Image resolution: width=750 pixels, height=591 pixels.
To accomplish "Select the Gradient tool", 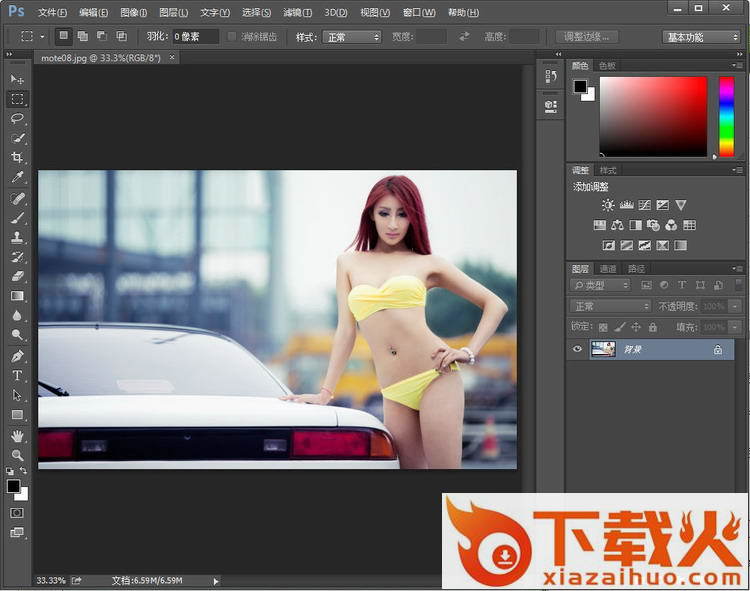I will 17,296.
